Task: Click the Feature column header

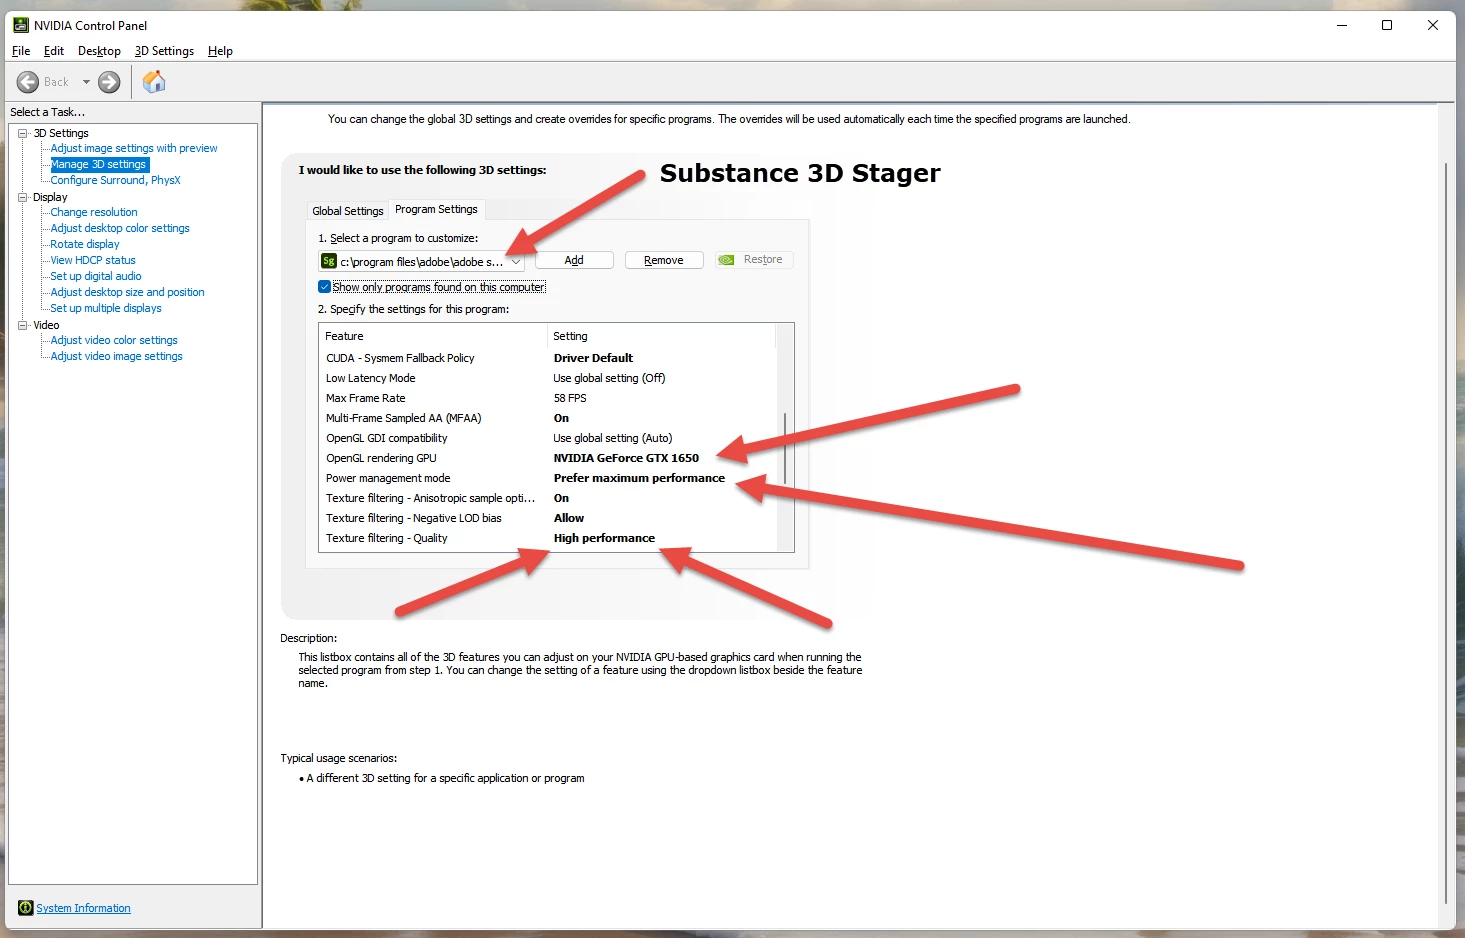Action: tap(434, 336)
